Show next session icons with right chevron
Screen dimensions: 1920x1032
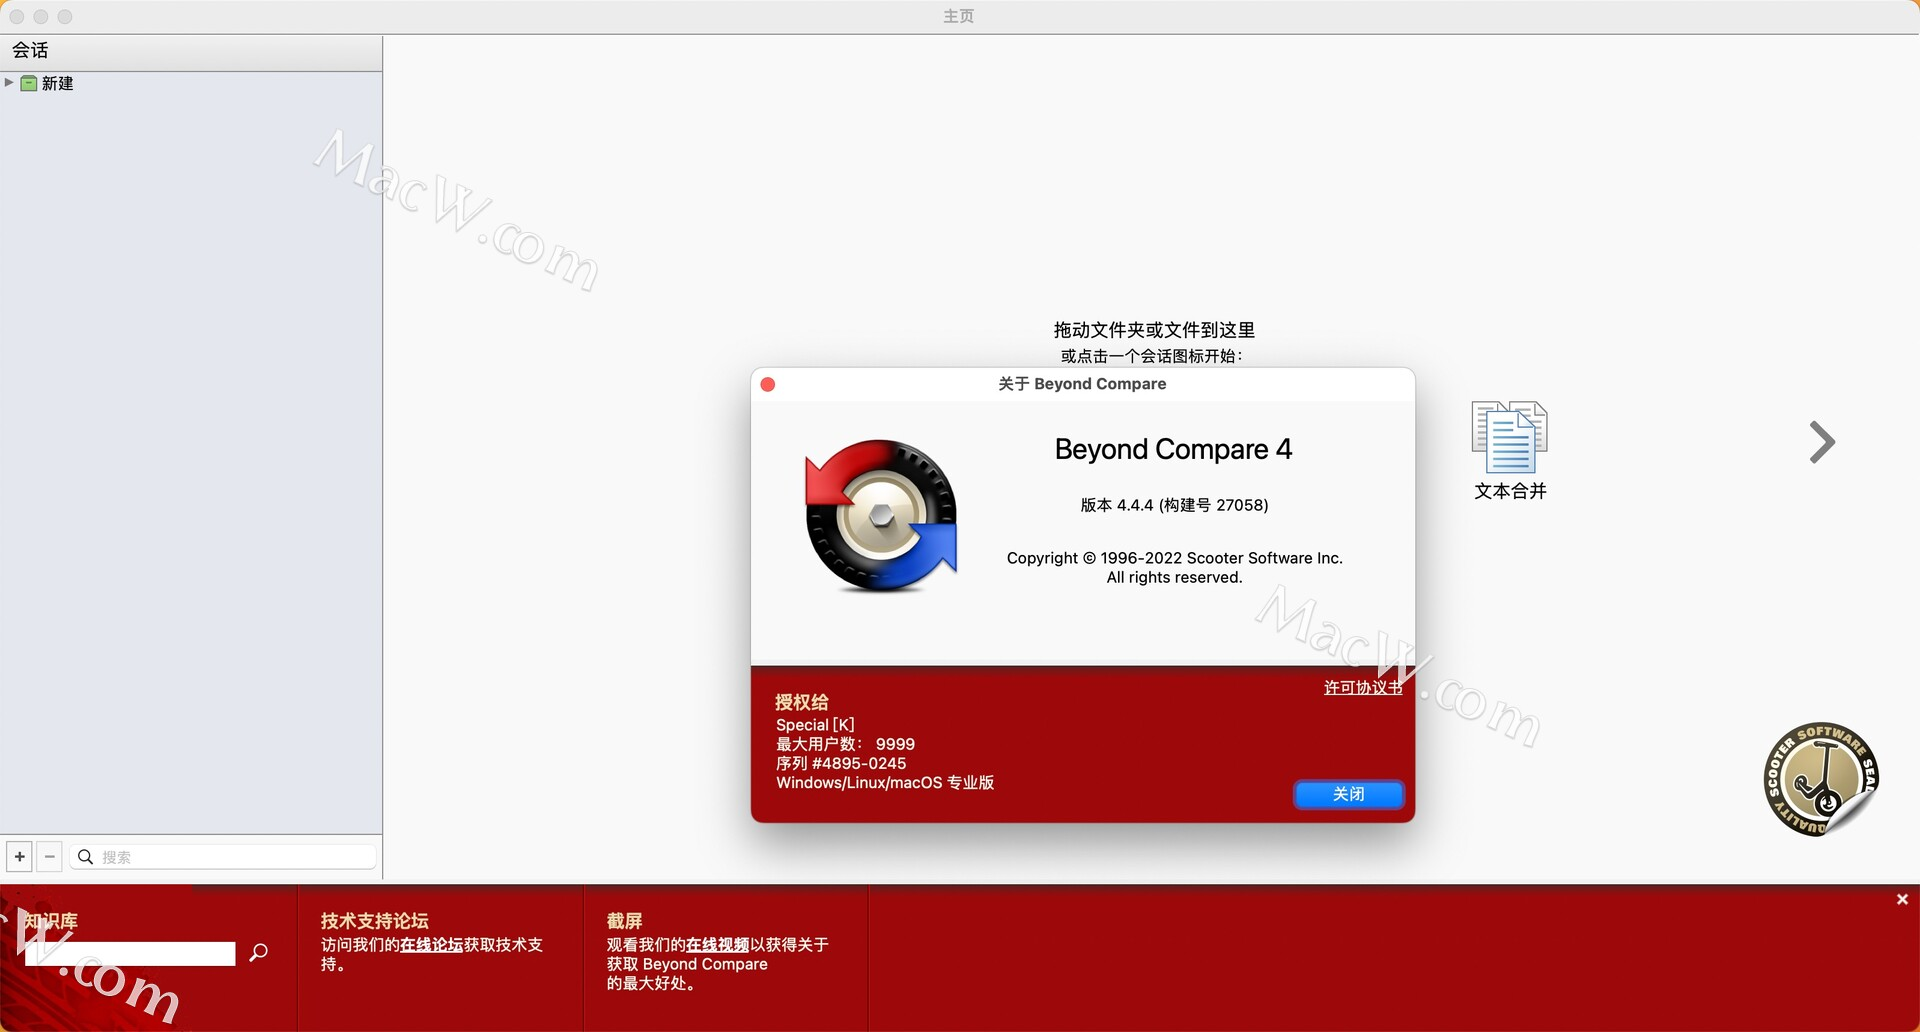pyautogui.click(x=1822, y=442)
